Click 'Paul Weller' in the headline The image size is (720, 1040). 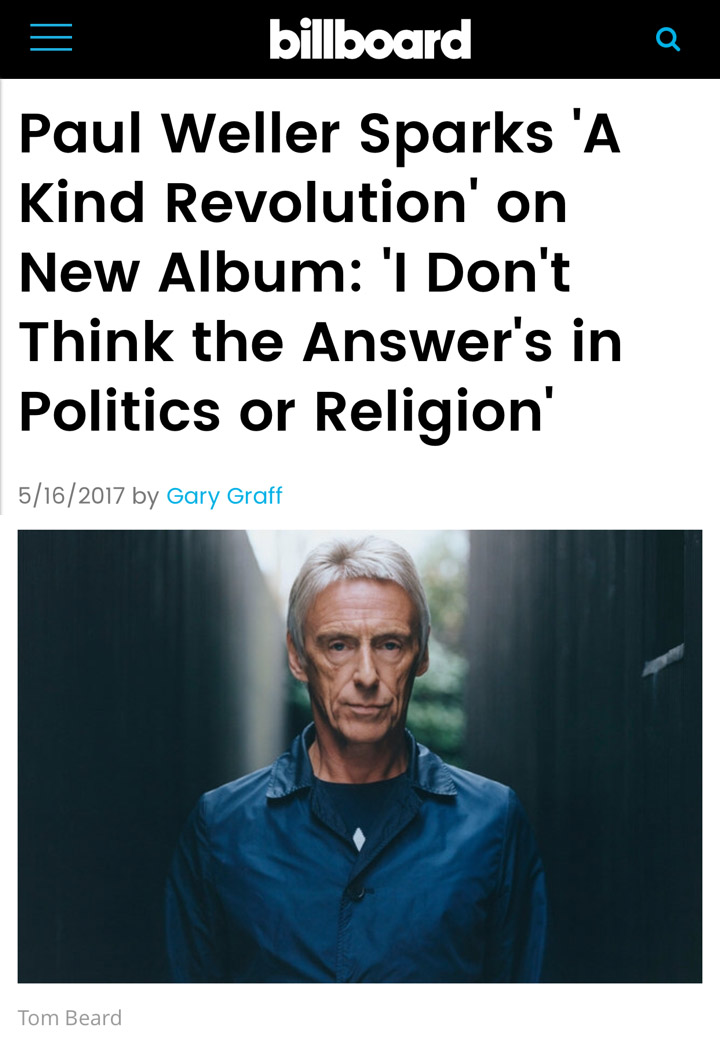pos(180,133)
